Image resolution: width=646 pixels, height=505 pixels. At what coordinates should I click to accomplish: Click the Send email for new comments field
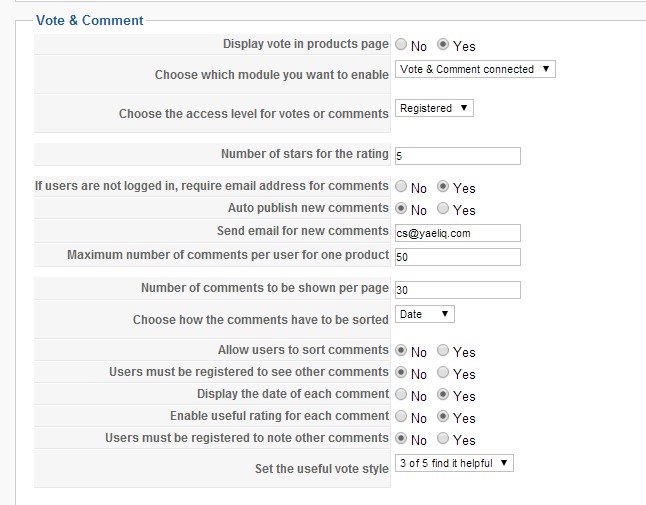coord(458,233)
